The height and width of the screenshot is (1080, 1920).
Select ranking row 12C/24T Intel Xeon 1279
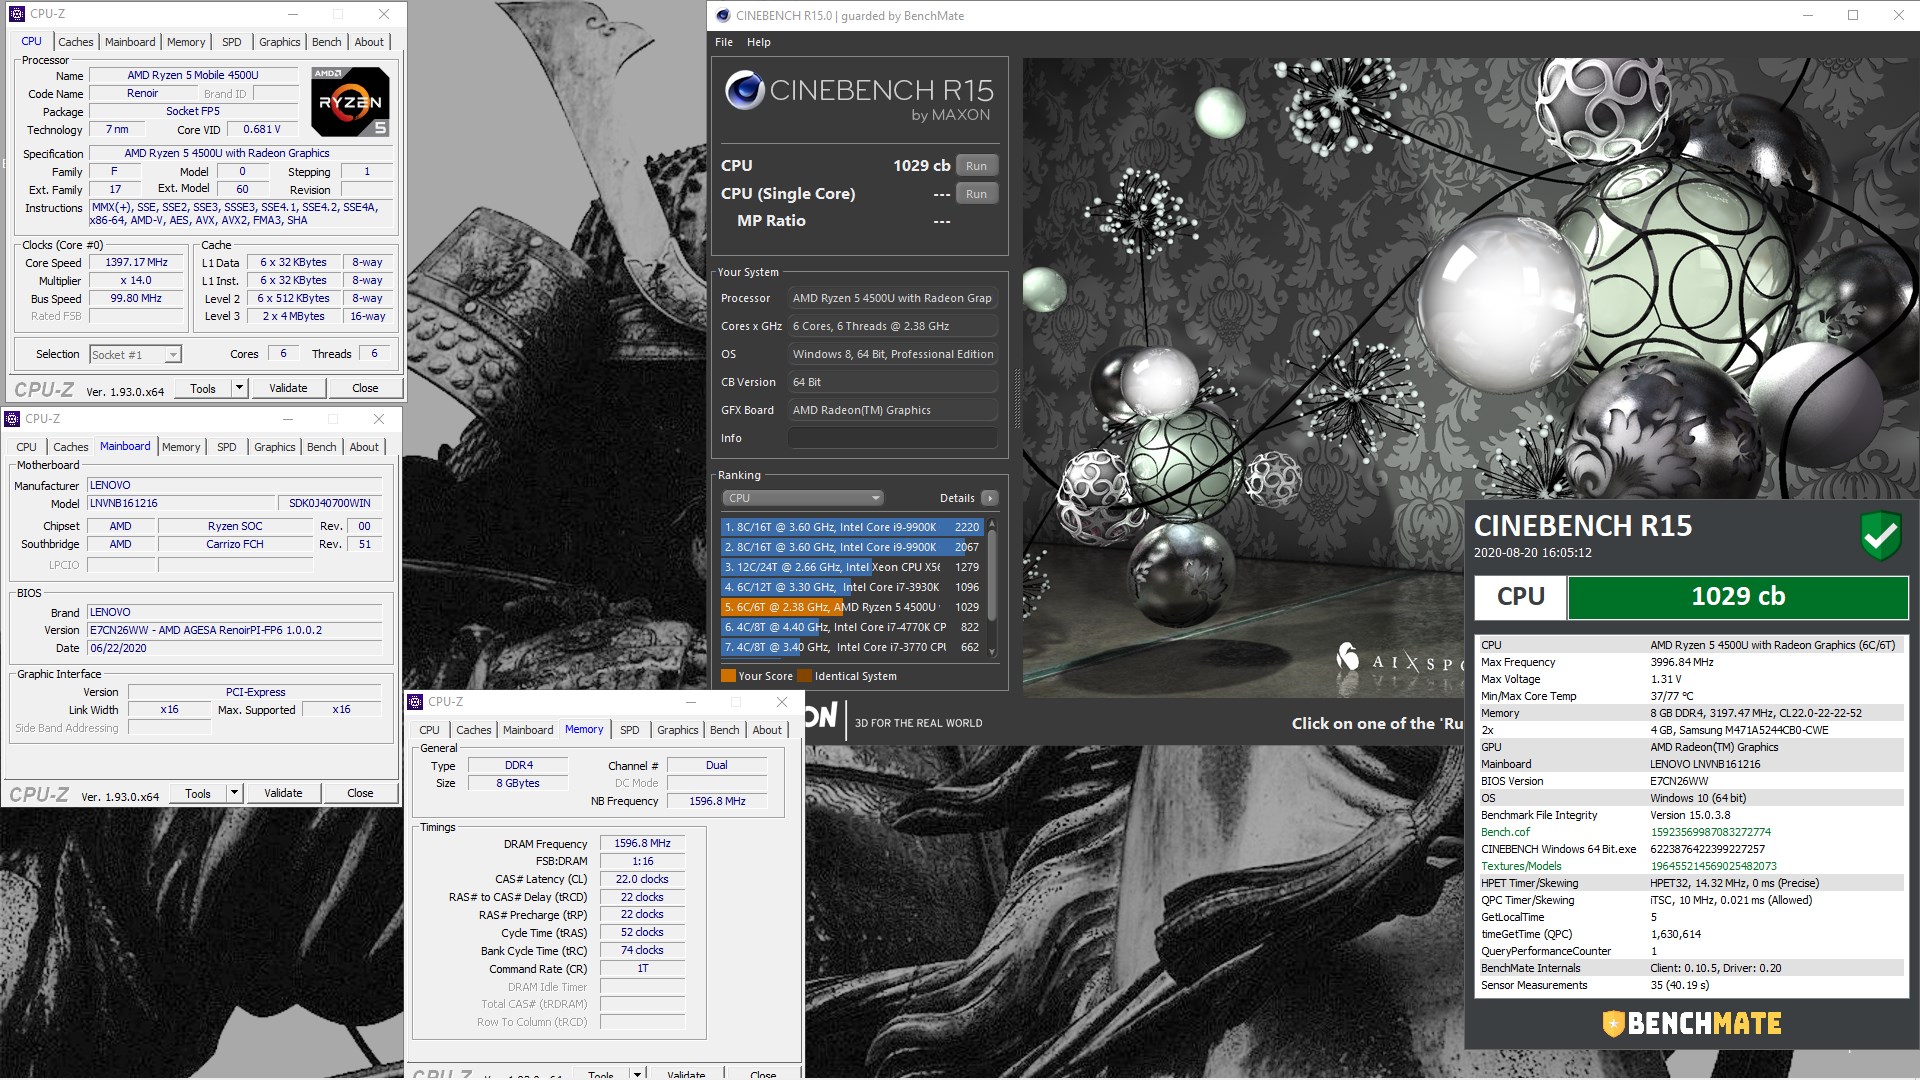(851, 567)
